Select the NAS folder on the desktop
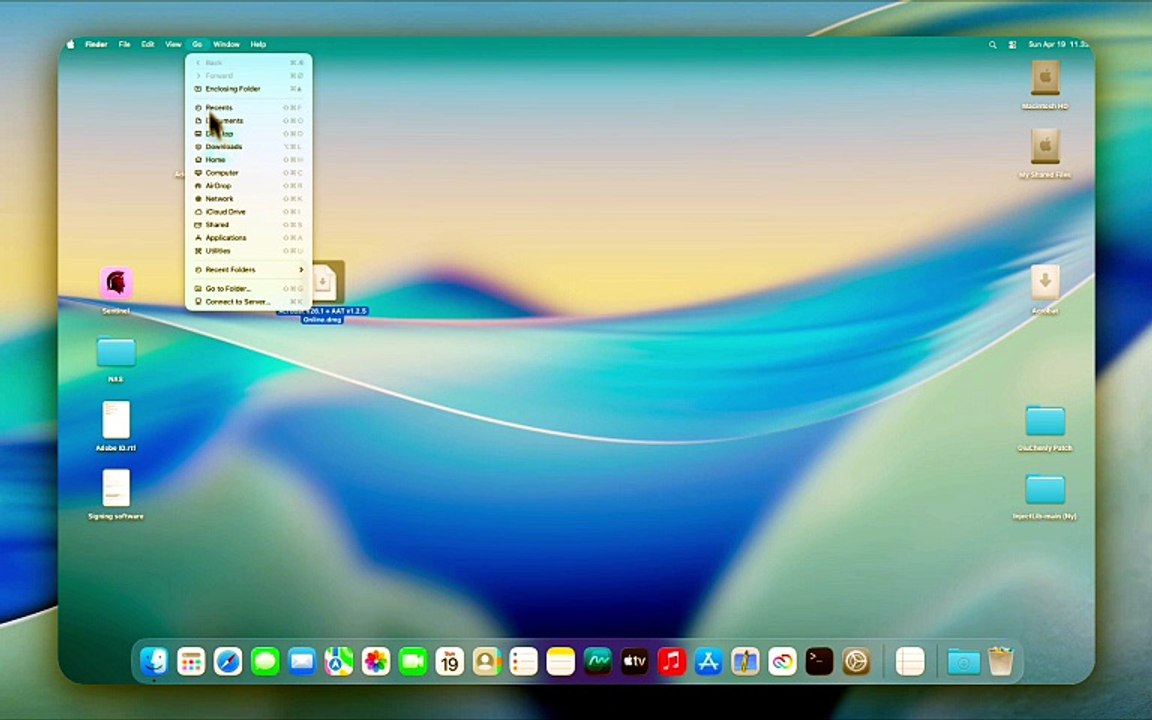This screenshot has height=720, width=1152. pos(116,352)
